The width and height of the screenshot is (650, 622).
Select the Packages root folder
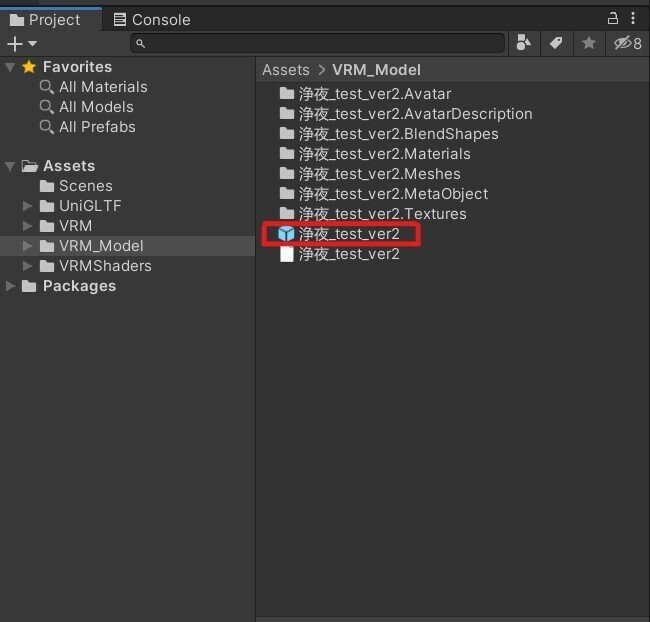[x=69, y=286]
